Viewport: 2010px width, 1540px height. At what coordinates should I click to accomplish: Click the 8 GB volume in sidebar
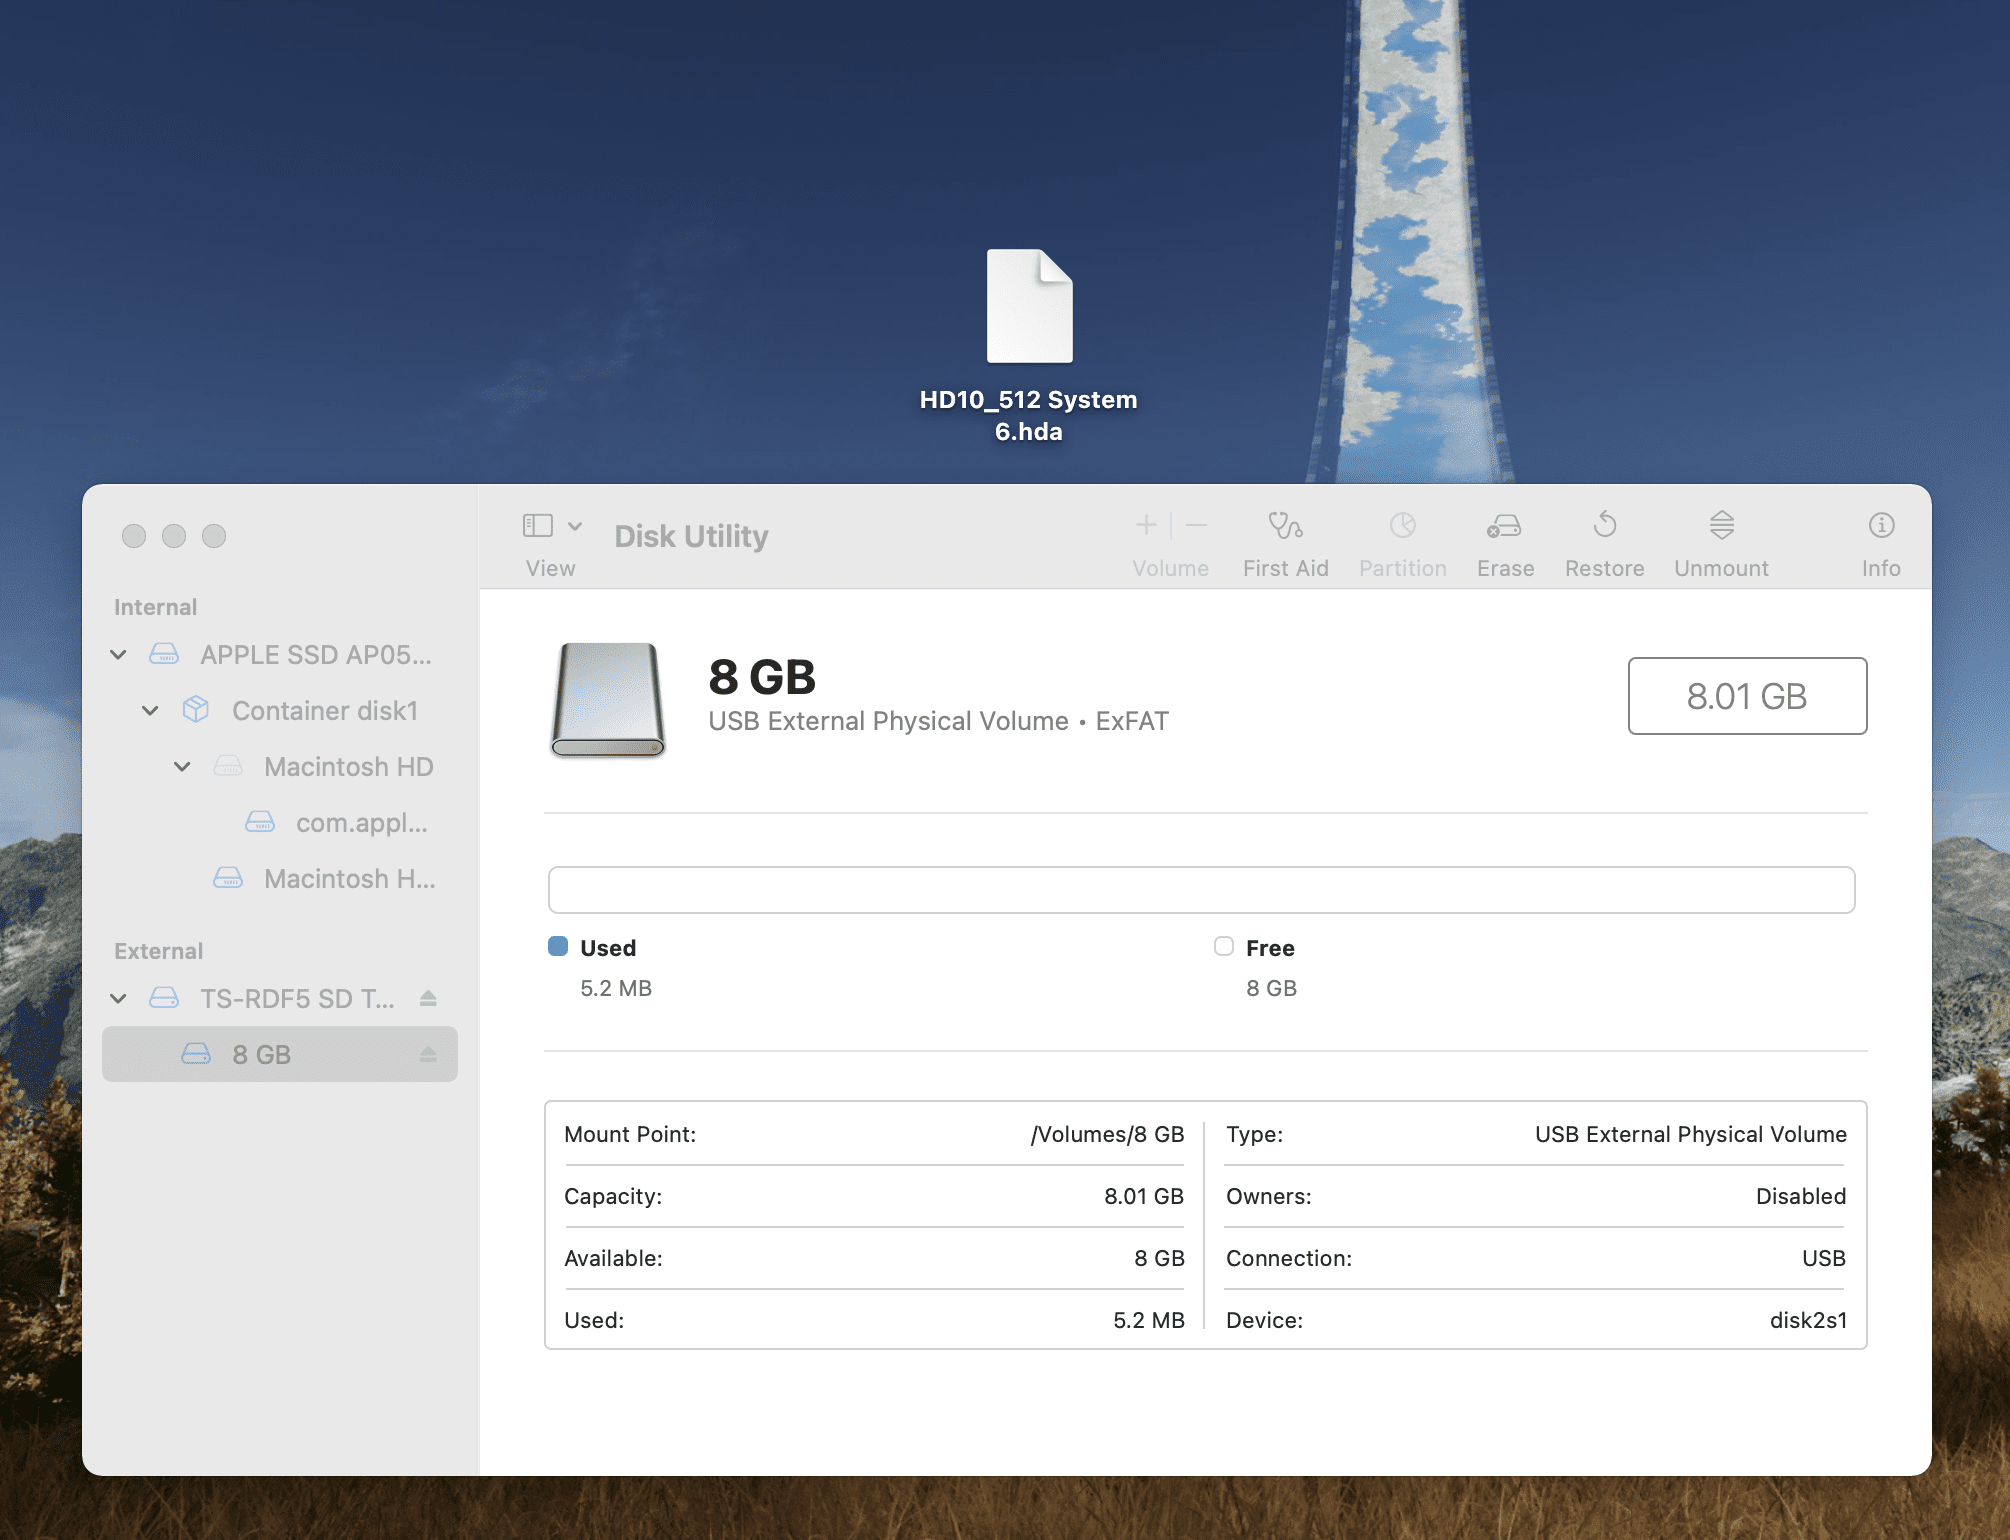(x=260, y=1053)
